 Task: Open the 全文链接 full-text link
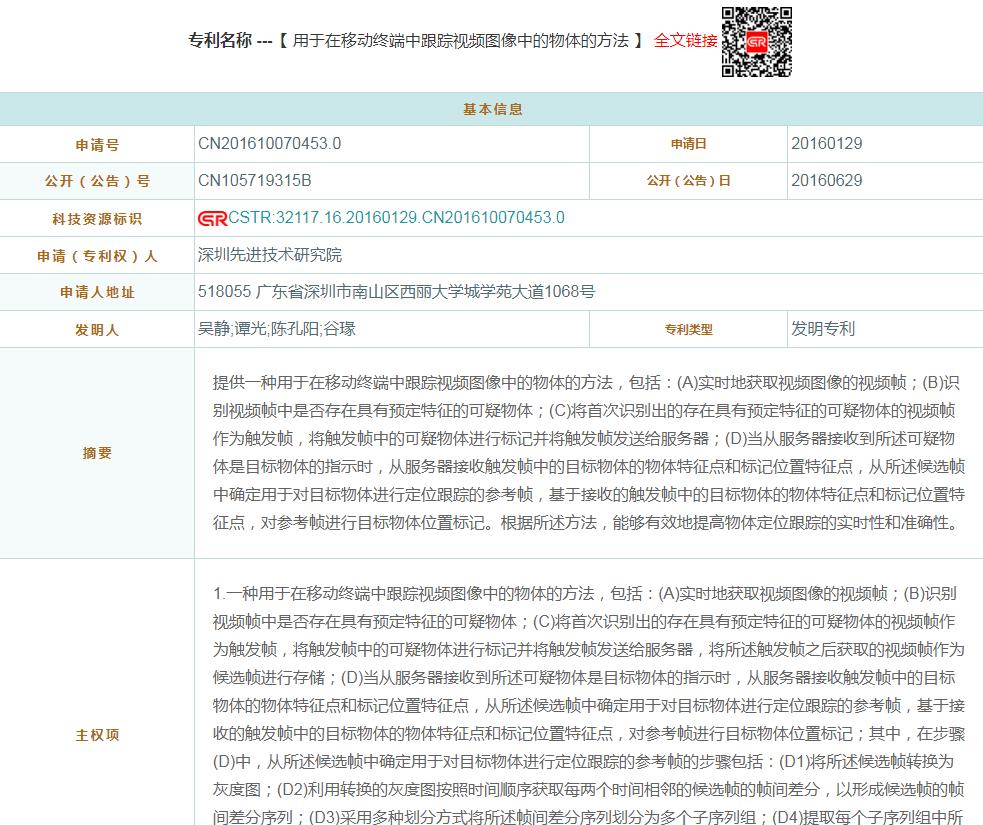(685, 41)
